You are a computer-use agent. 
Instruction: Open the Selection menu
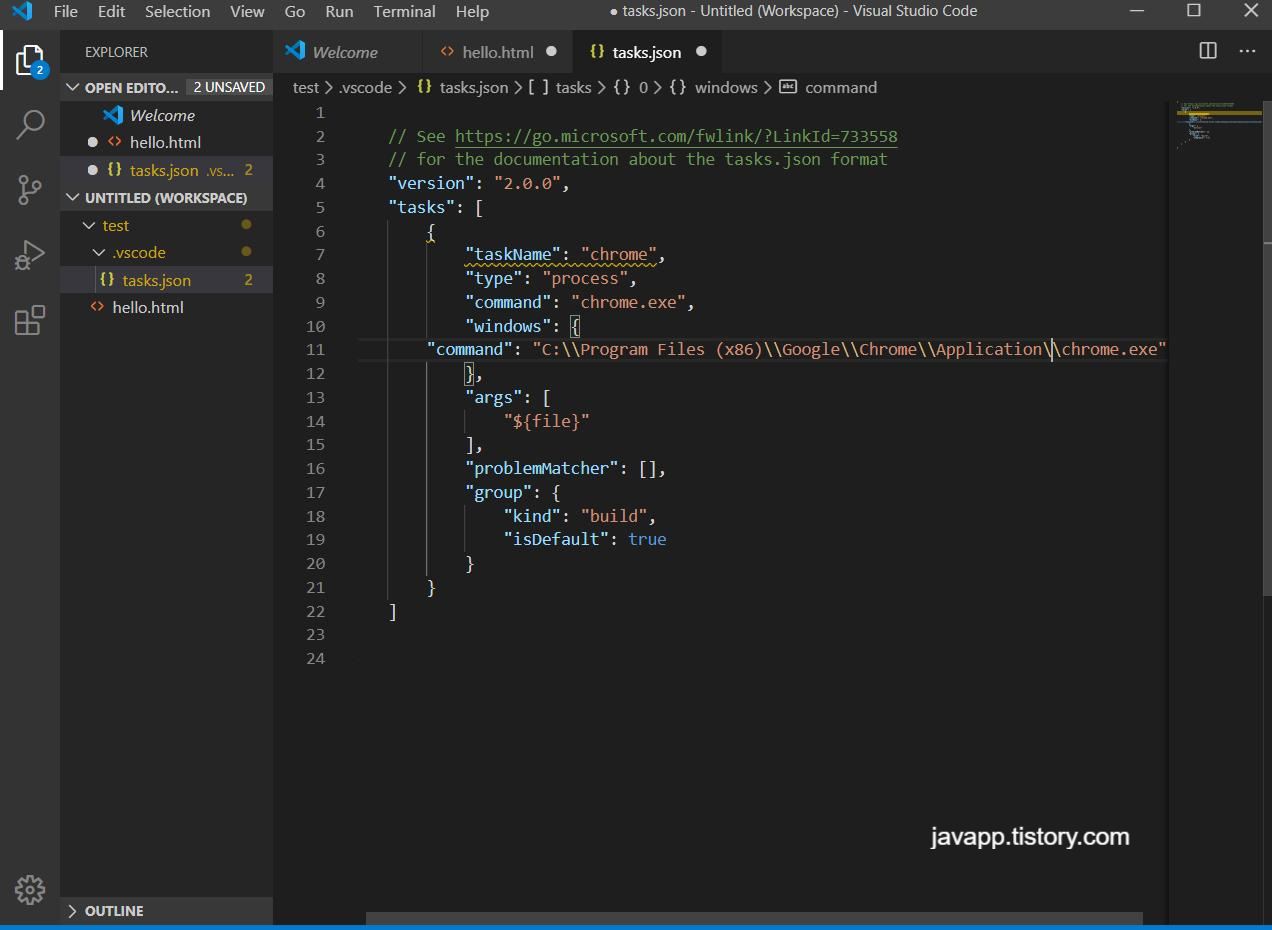click(x=177, y=12)
